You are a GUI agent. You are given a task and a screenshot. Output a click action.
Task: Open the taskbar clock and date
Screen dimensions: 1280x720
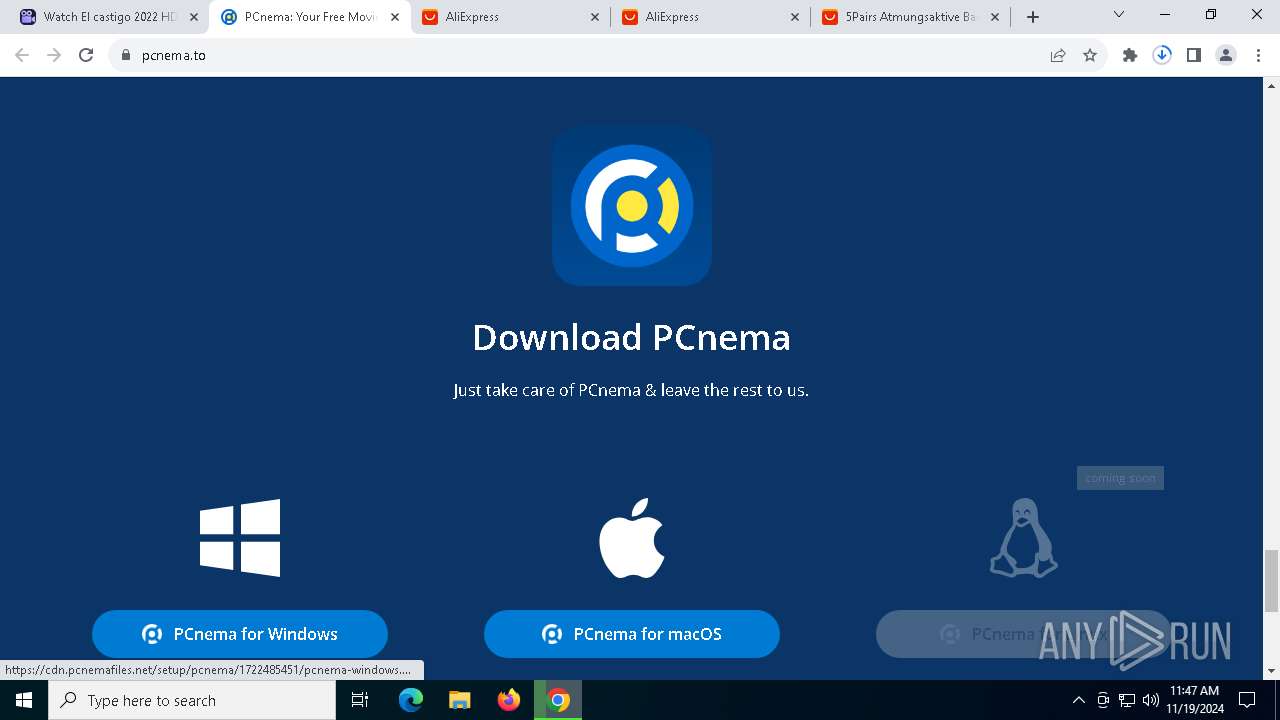click(x=1195, y=700)
